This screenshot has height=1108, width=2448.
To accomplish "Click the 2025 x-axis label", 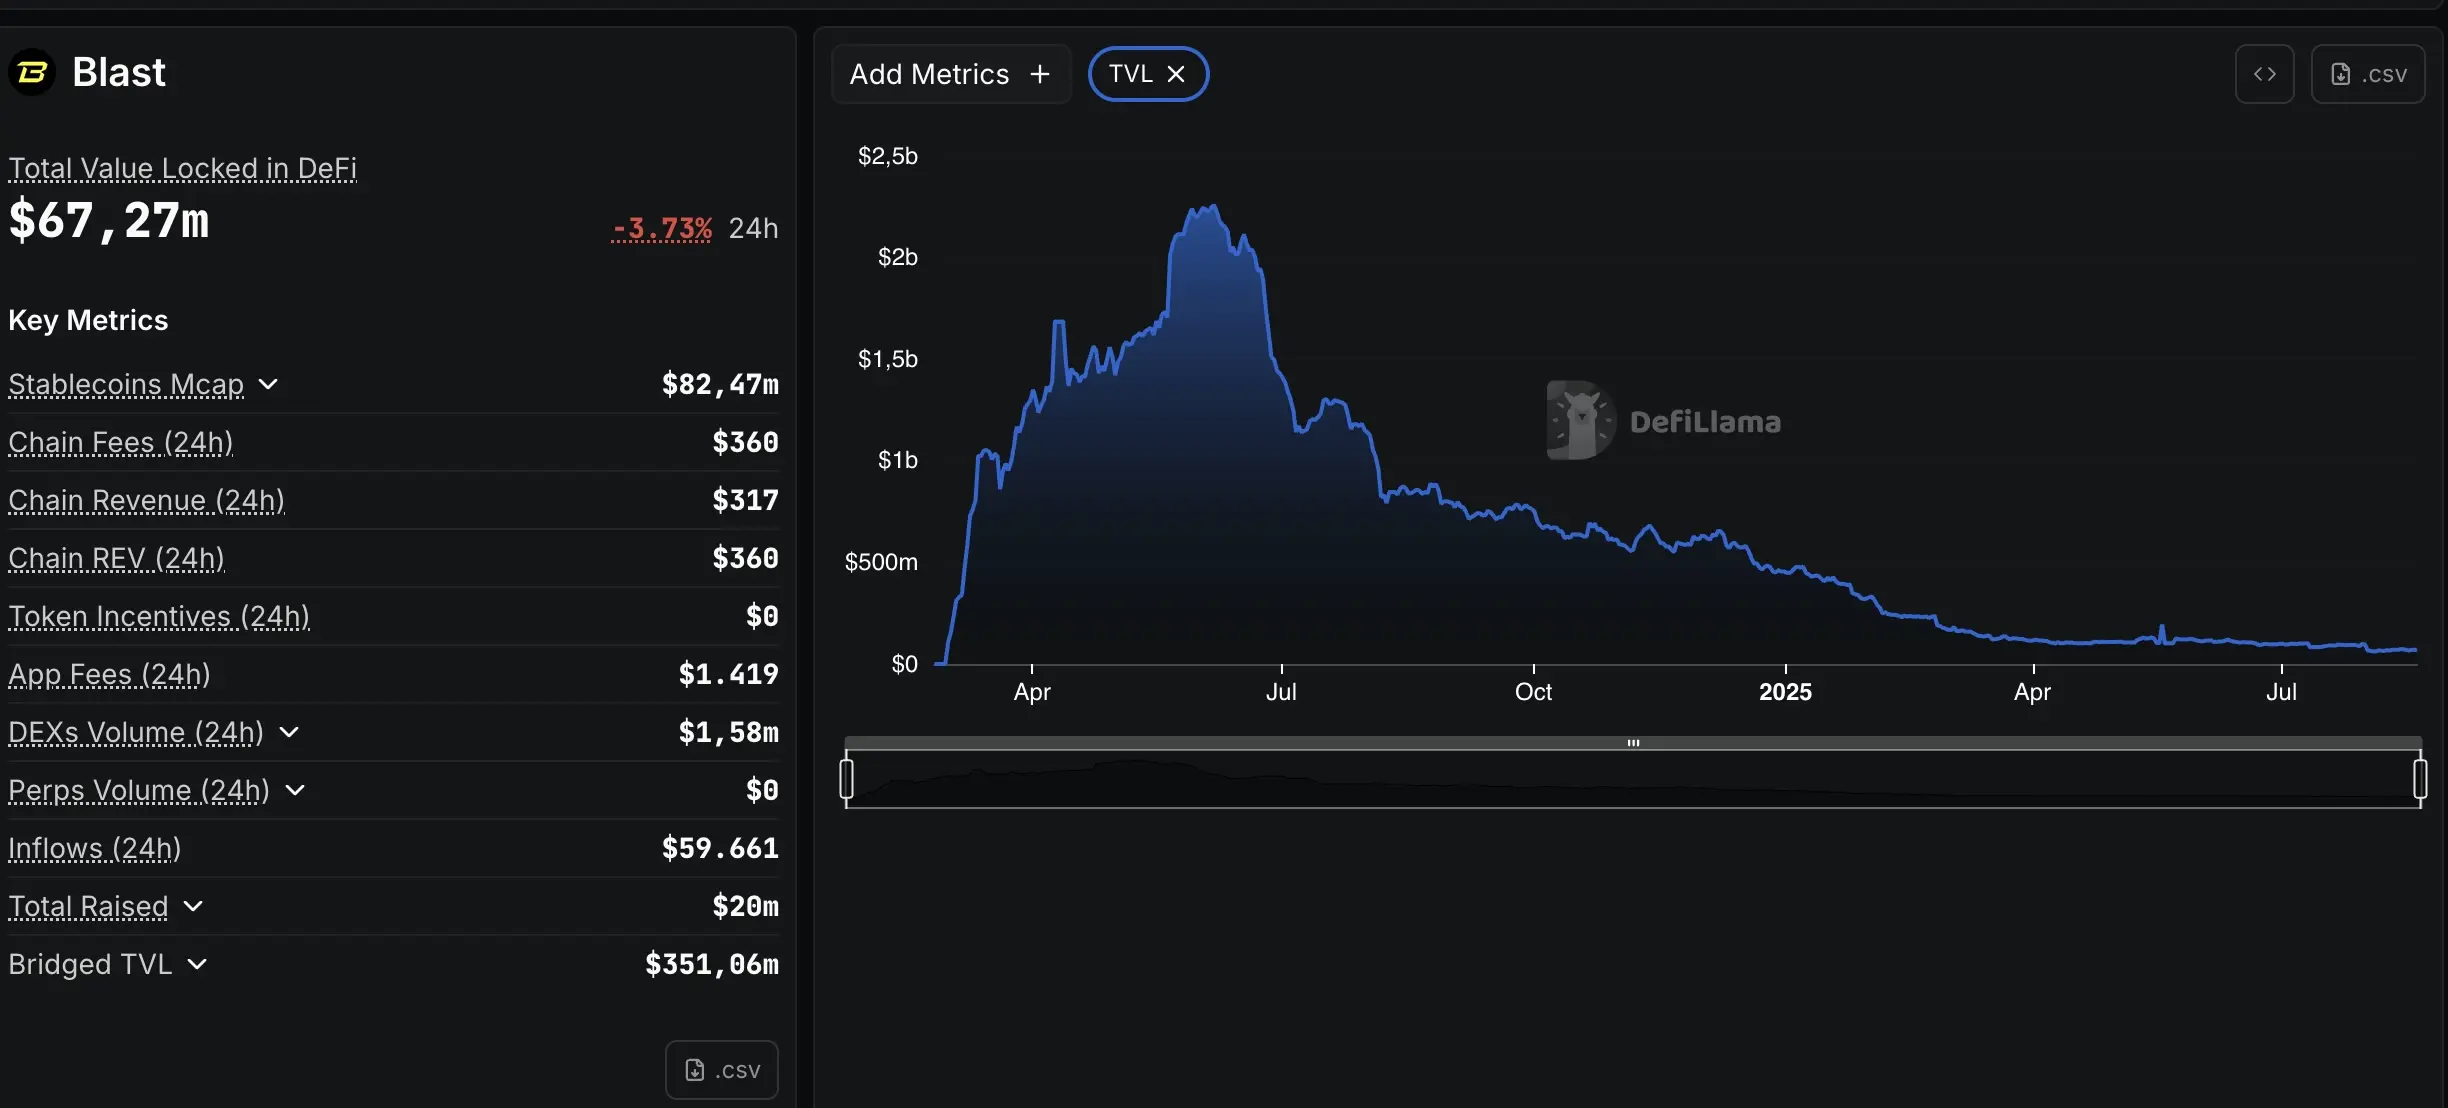I will pyautogui.click(x=1785, y=692).
